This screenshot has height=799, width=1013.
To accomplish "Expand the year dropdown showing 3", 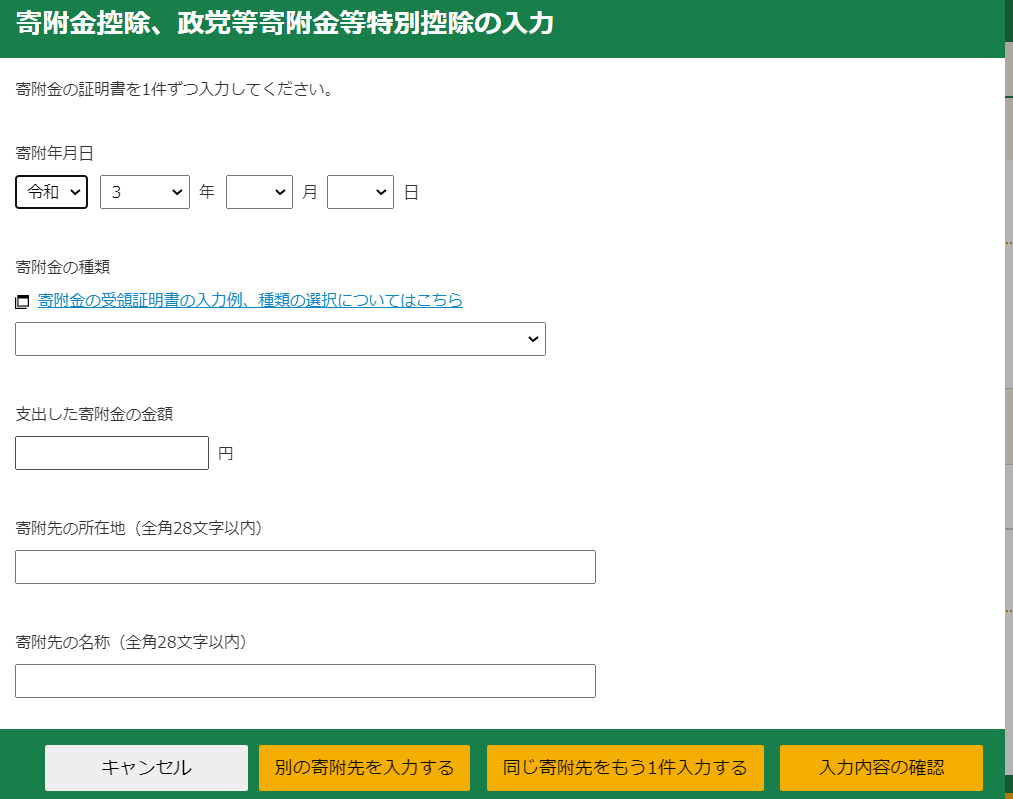I will (x=145, y=192).
